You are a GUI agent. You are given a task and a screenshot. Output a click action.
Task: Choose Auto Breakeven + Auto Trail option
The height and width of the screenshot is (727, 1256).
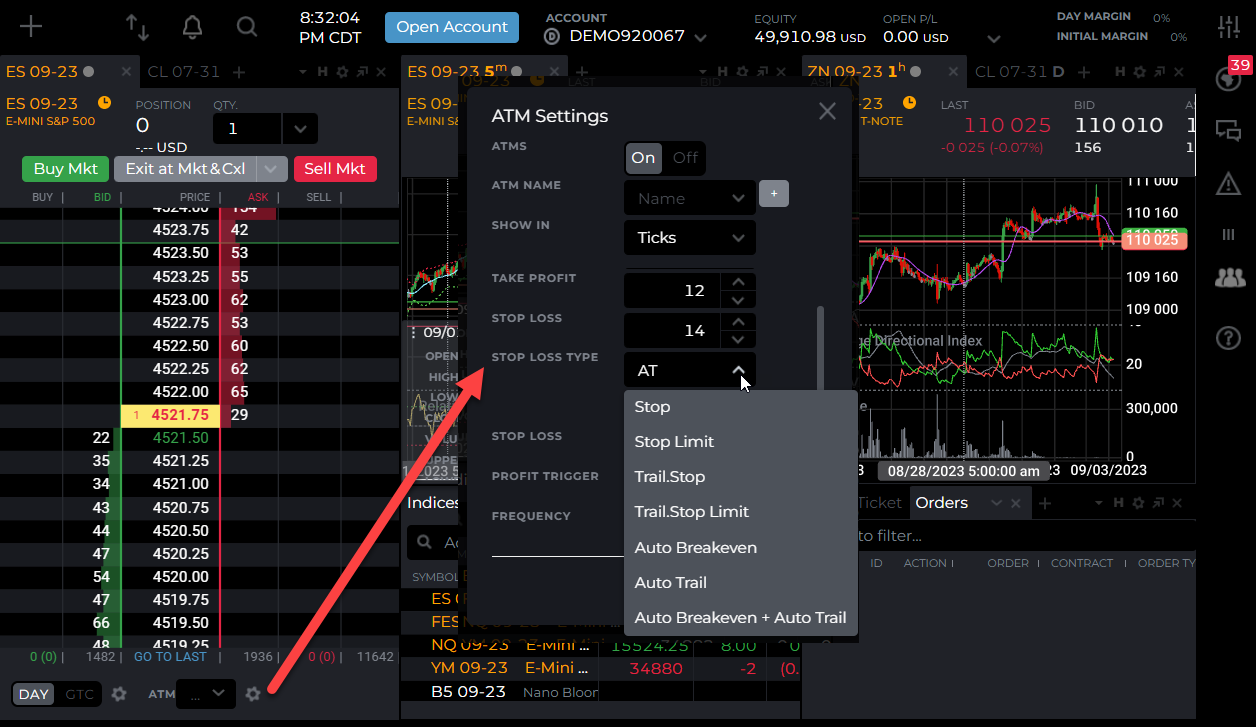[741, 618]
